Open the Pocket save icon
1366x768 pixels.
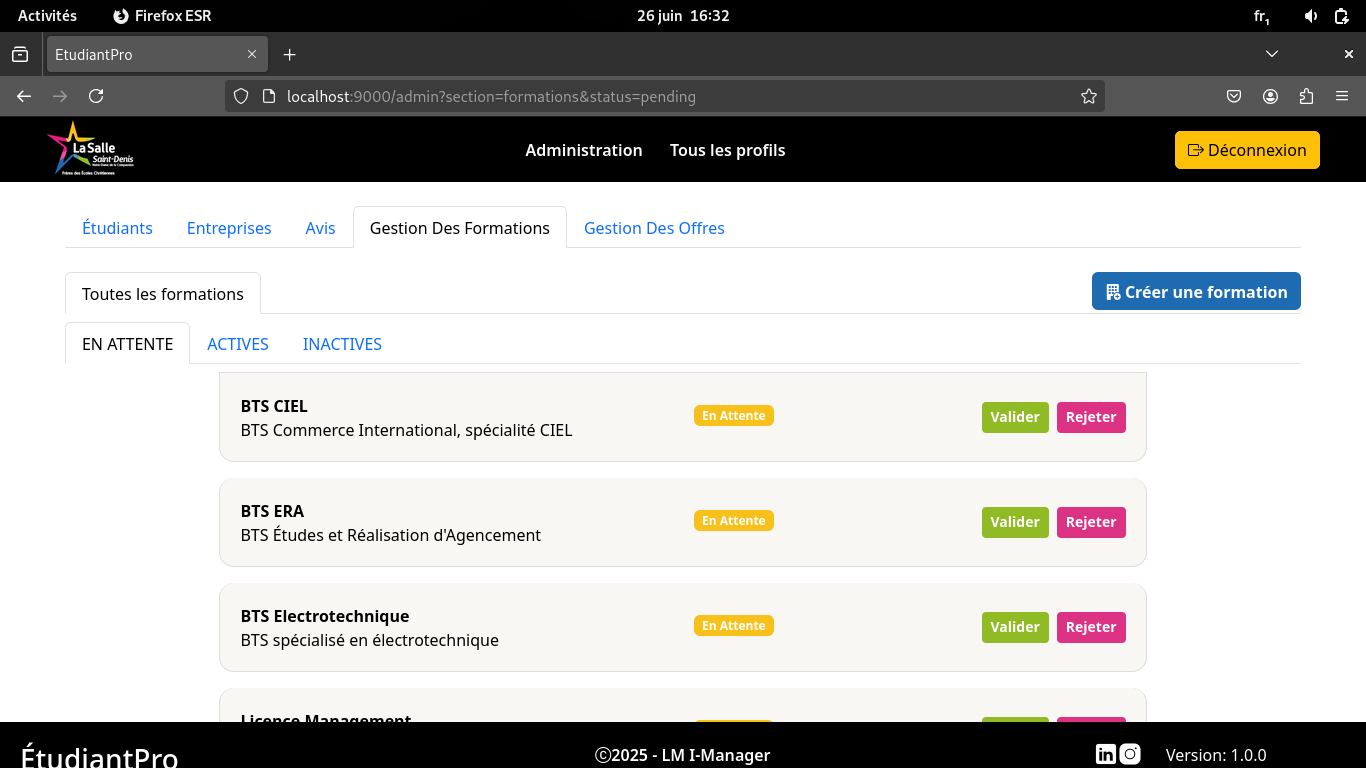(x=1234, y=97)
